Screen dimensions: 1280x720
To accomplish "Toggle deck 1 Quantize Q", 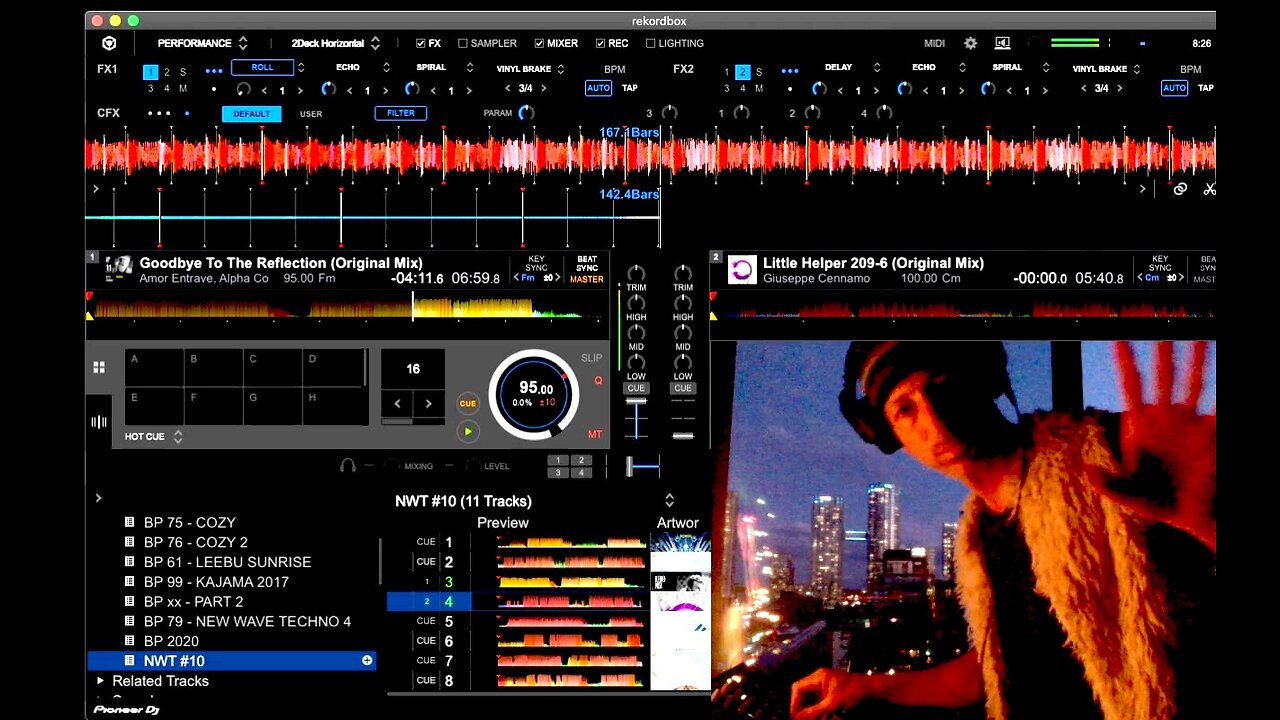I will point(599,380).
